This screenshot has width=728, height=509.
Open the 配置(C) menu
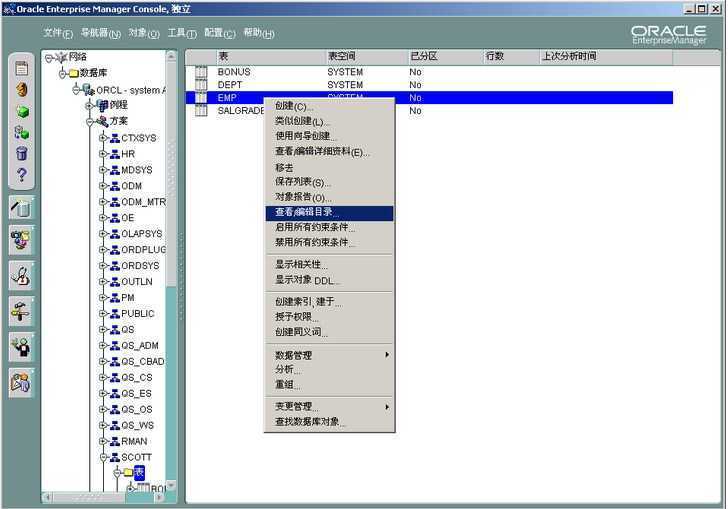point(220,33)
